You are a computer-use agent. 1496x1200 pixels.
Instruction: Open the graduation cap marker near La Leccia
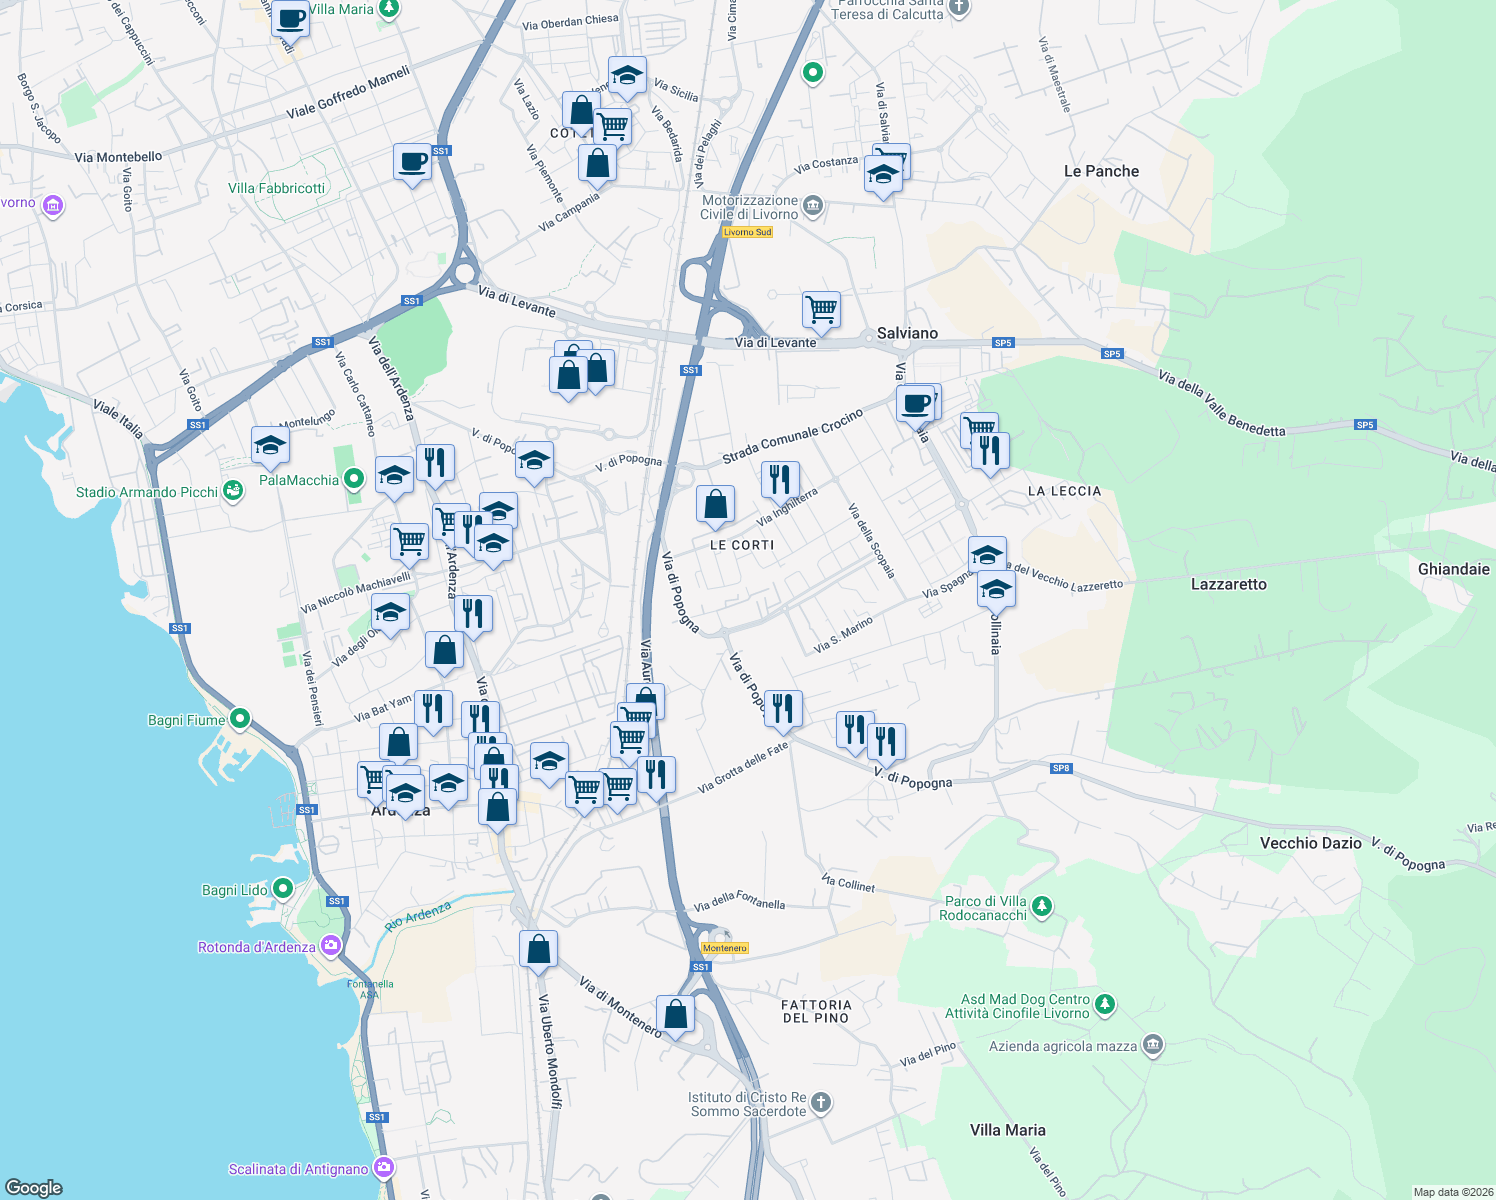point(986,553)
